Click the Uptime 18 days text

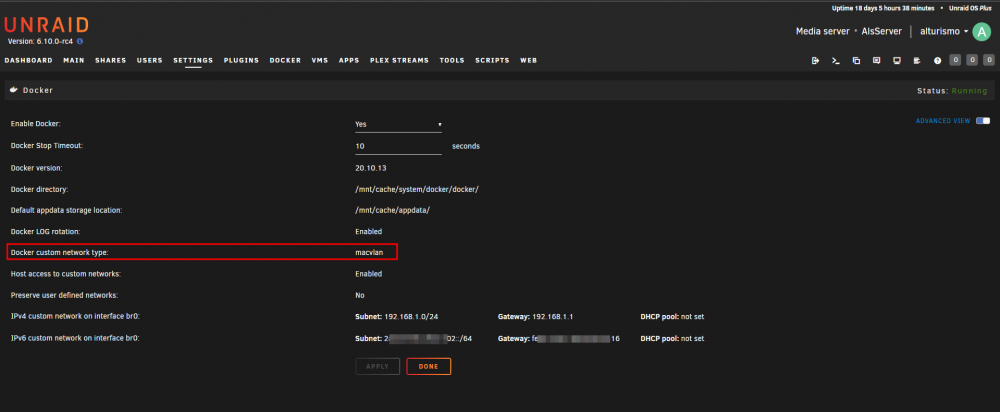click(x=883, y=8)
